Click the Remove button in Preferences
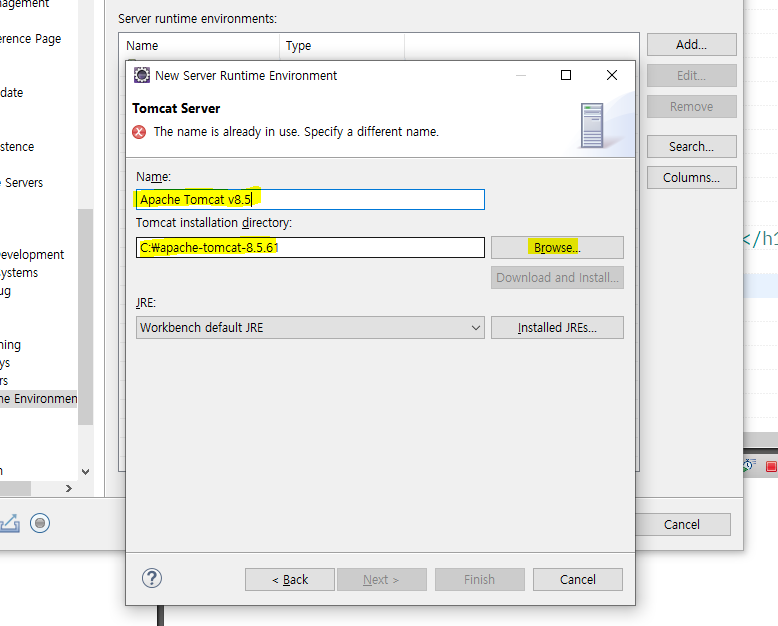The width and height of the screenshot is (778, 626). (692, 107)
